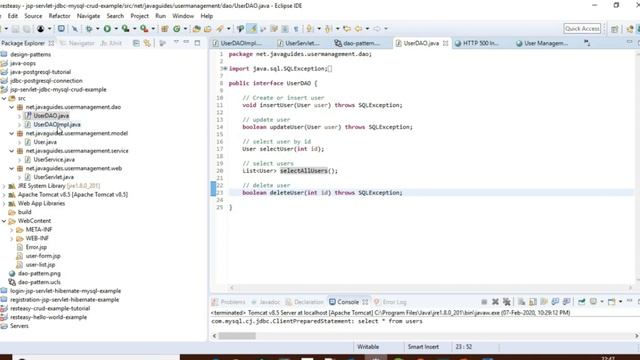Toggle Word Wrap in Console toolbar
The image size is (640, 360).
tap(544, 302)
